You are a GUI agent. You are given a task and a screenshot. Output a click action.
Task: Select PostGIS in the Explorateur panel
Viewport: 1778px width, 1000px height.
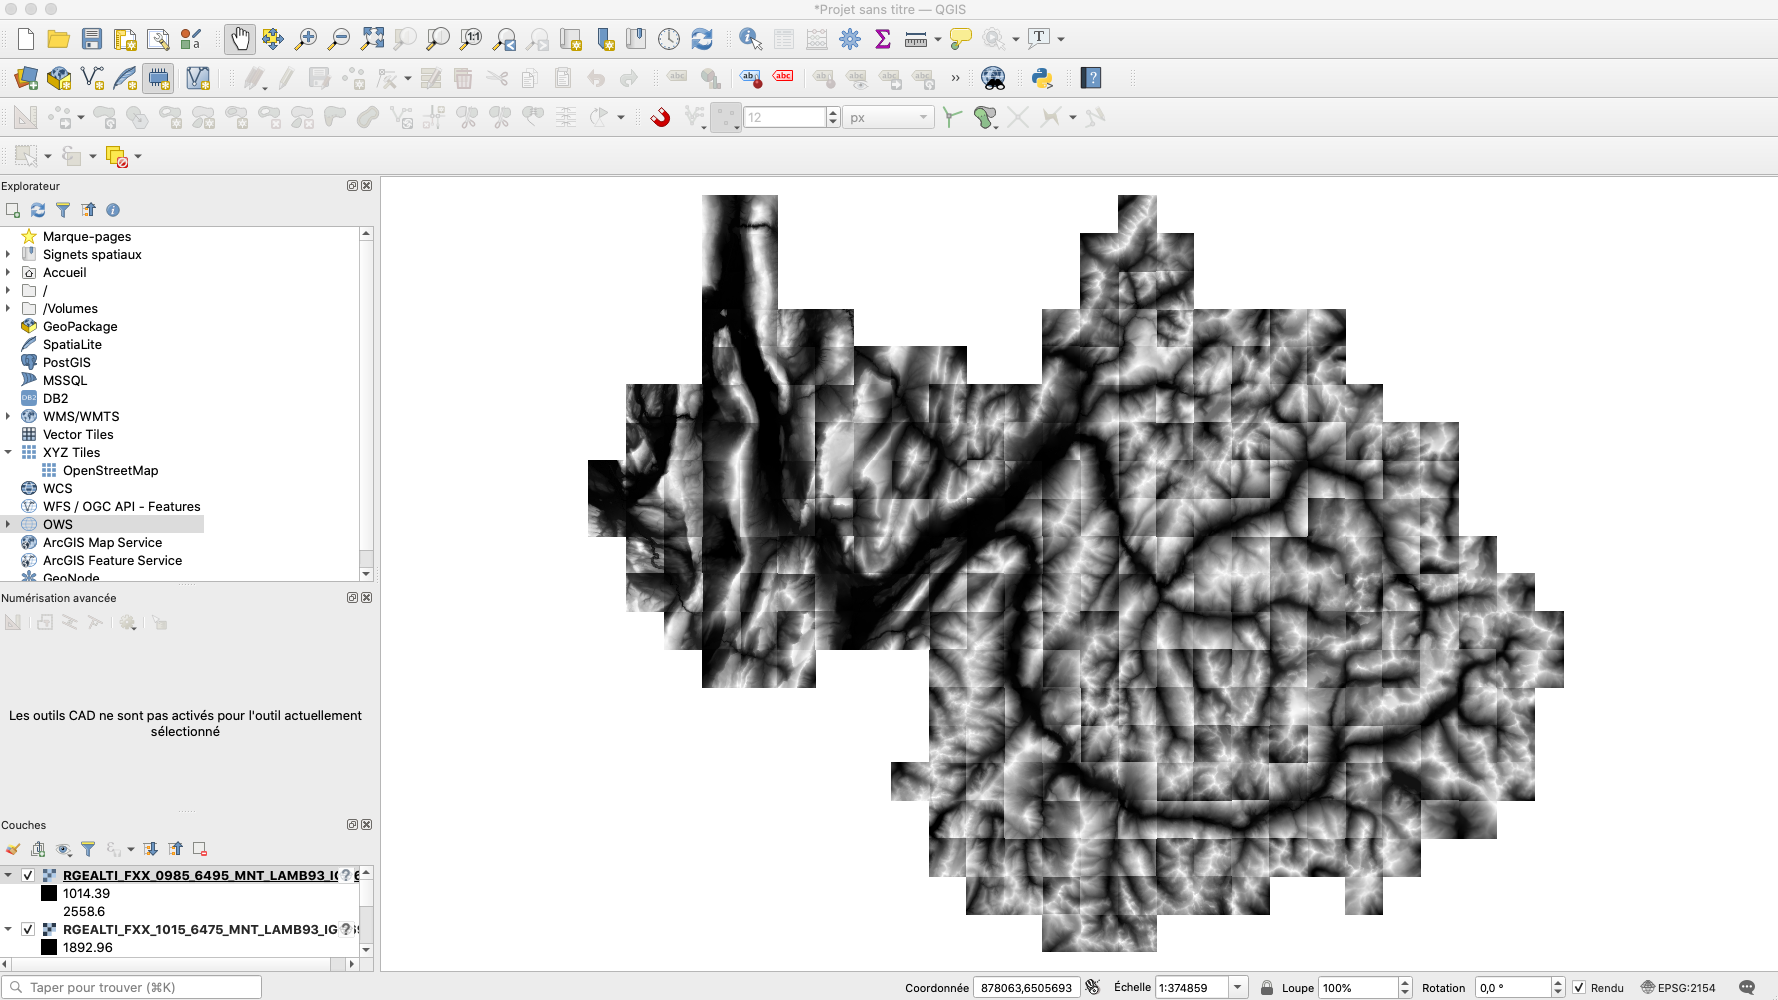[66, 362]
